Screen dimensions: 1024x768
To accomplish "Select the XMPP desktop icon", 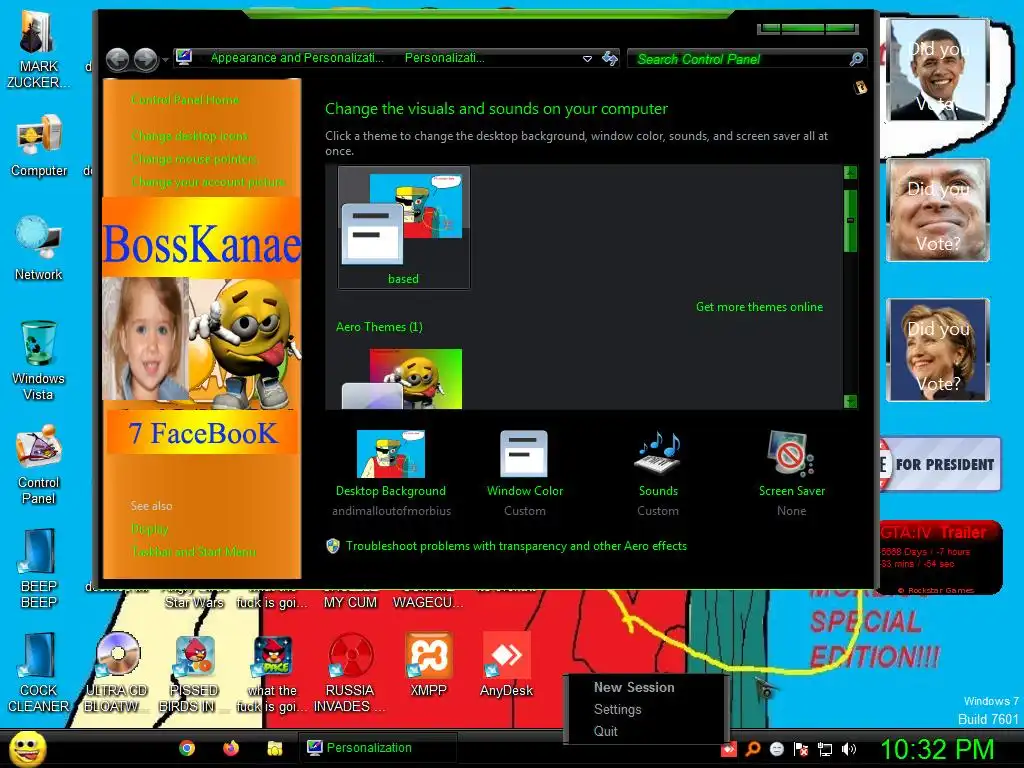I will pyautogui.click(x=428, y=665).
